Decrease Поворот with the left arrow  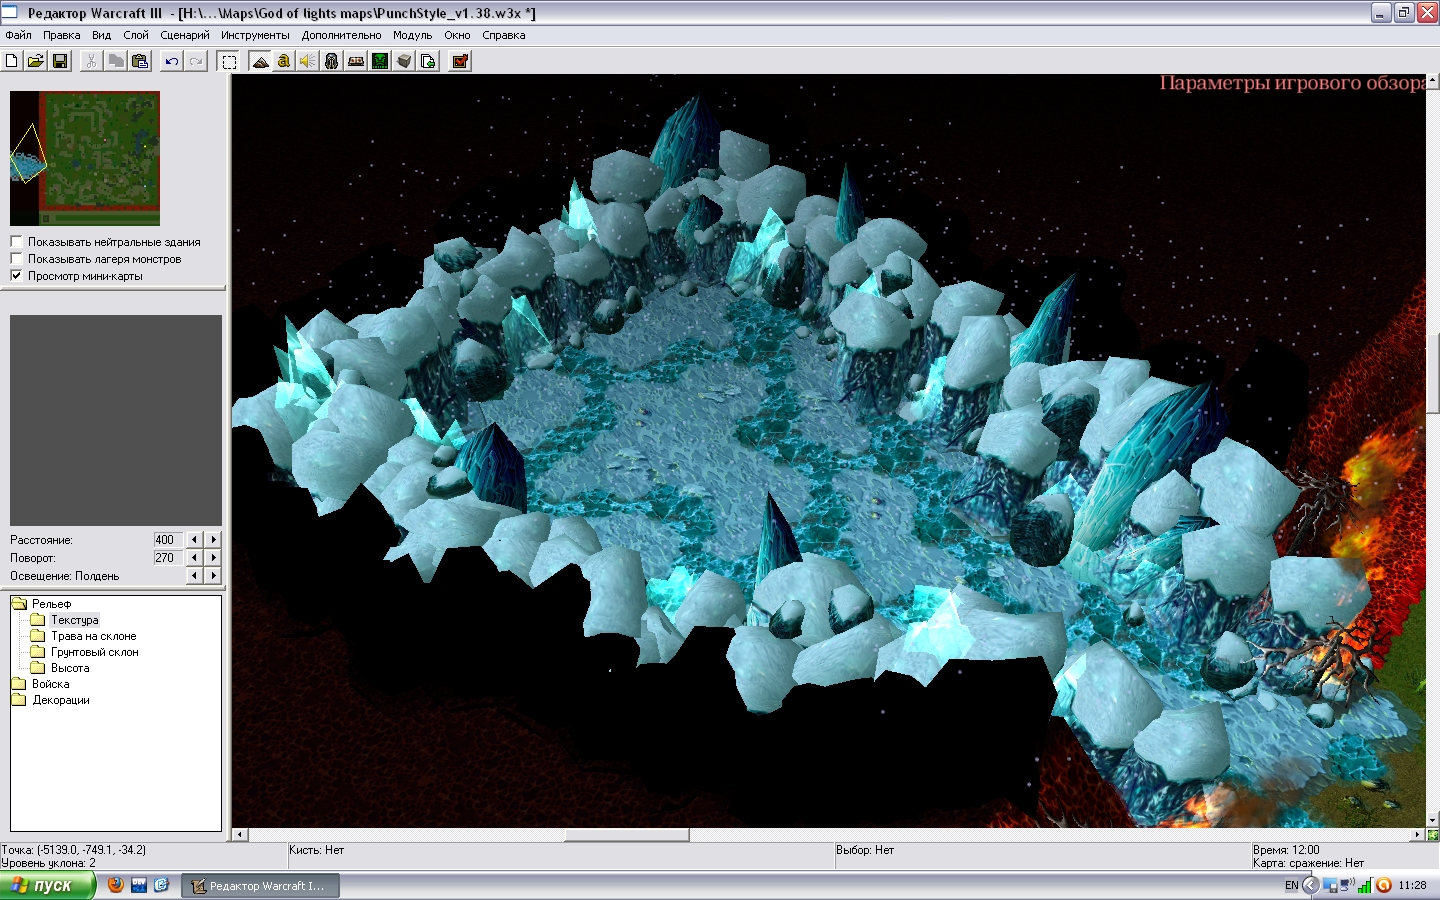[195, 558]
